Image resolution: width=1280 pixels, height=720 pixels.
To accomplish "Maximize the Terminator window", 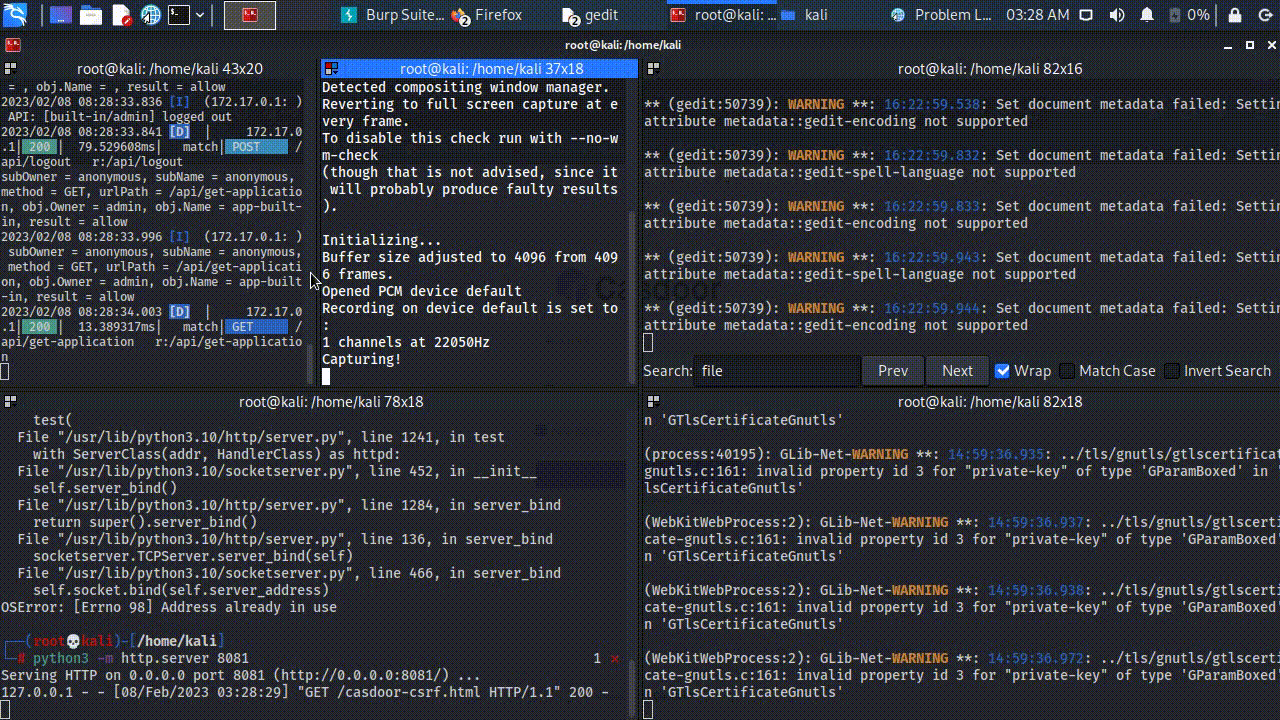I will coord(1250,45).
